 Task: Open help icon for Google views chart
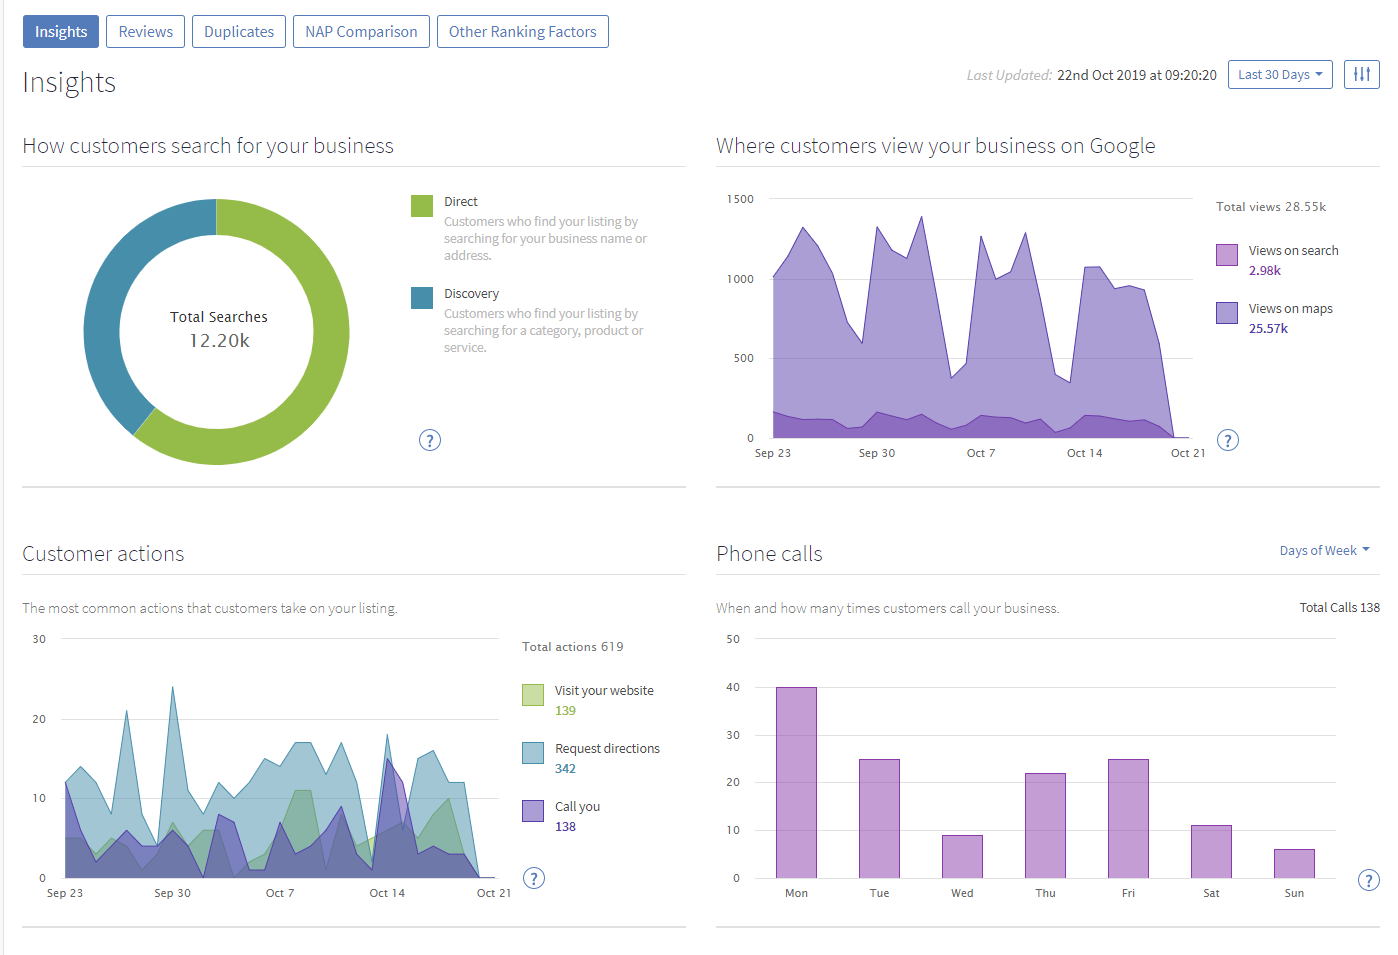point(1228,440)
